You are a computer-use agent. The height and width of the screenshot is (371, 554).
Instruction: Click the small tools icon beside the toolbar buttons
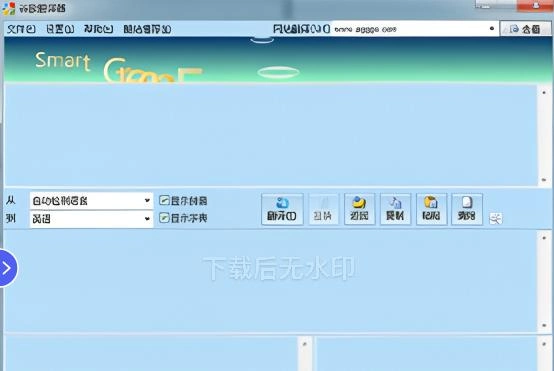495,219
